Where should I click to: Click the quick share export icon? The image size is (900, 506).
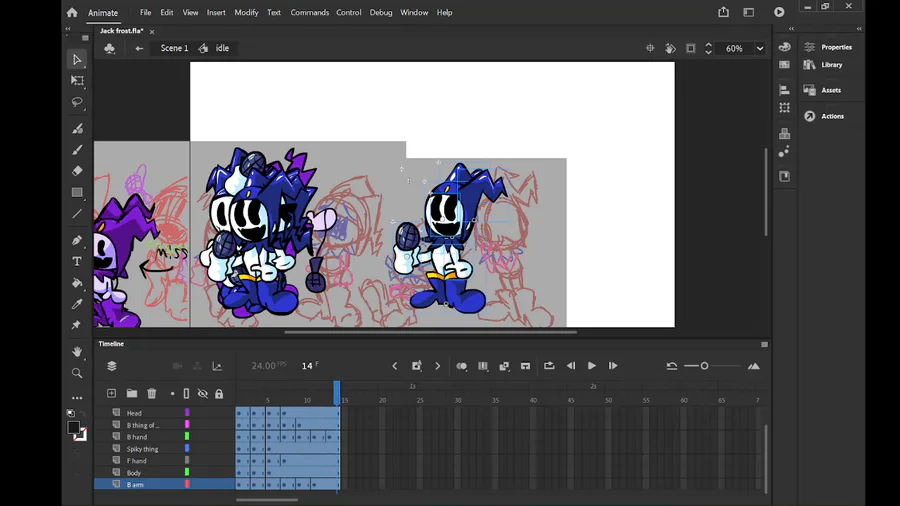pyautogui.click(x=723, y=12)
